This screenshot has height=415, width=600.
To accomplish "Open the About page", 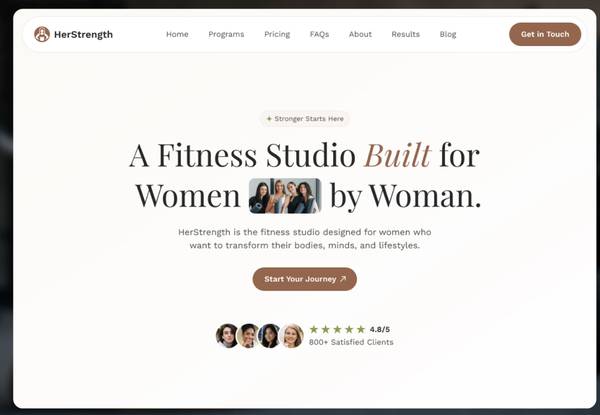I will point(360,34).
